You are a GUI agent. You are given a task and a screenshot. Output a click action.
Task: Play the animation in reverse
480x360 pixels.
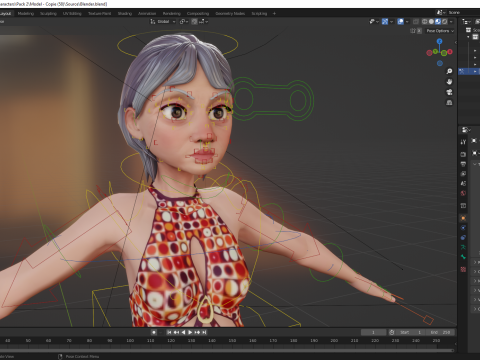pyautogui.click(x=183, y=332)
